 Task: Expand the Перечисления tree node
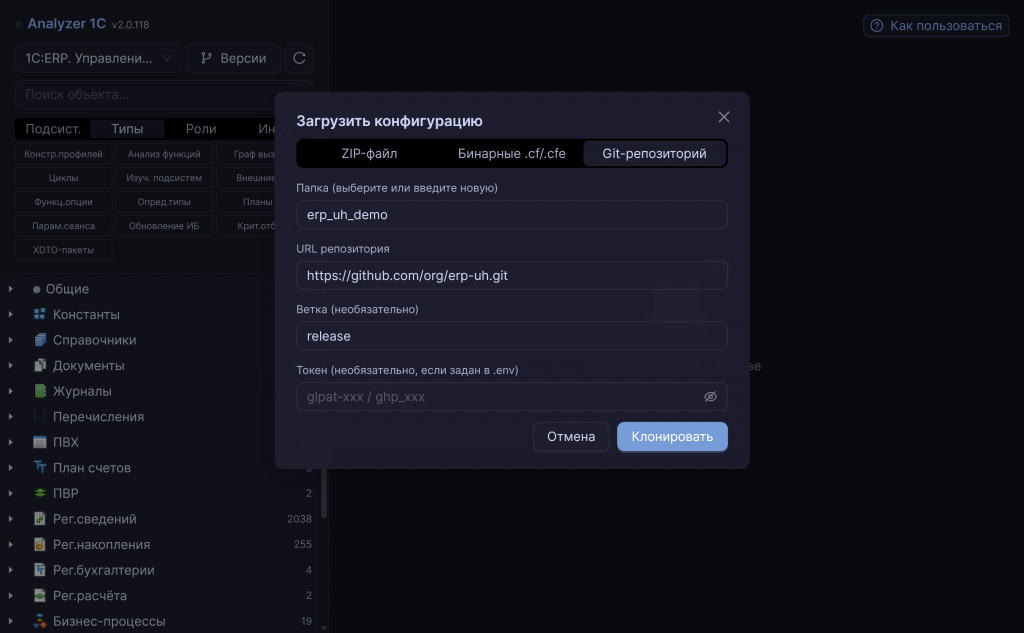point(10,416)
